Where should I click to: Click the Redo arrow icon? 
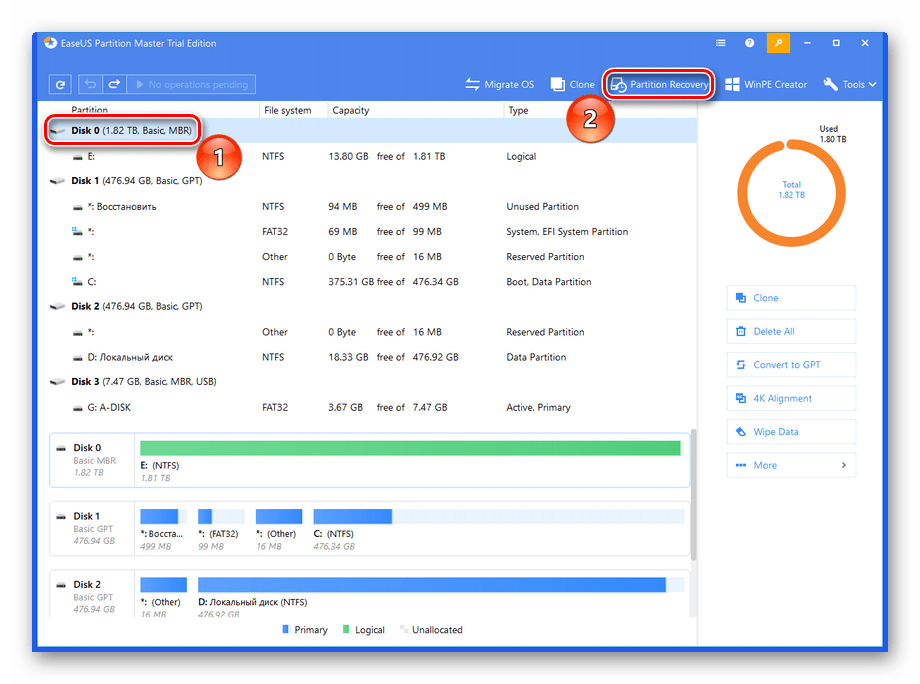[114, 85]
